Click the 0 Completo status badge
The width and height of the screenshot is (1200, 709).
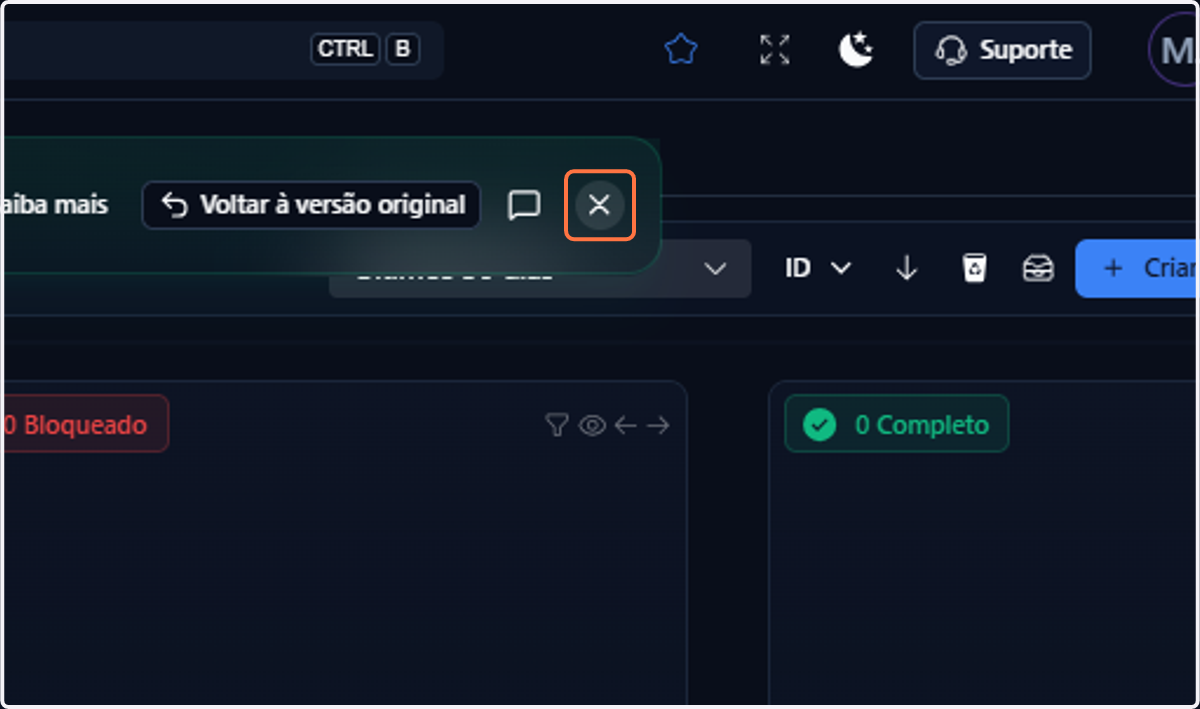pos(897,425)
